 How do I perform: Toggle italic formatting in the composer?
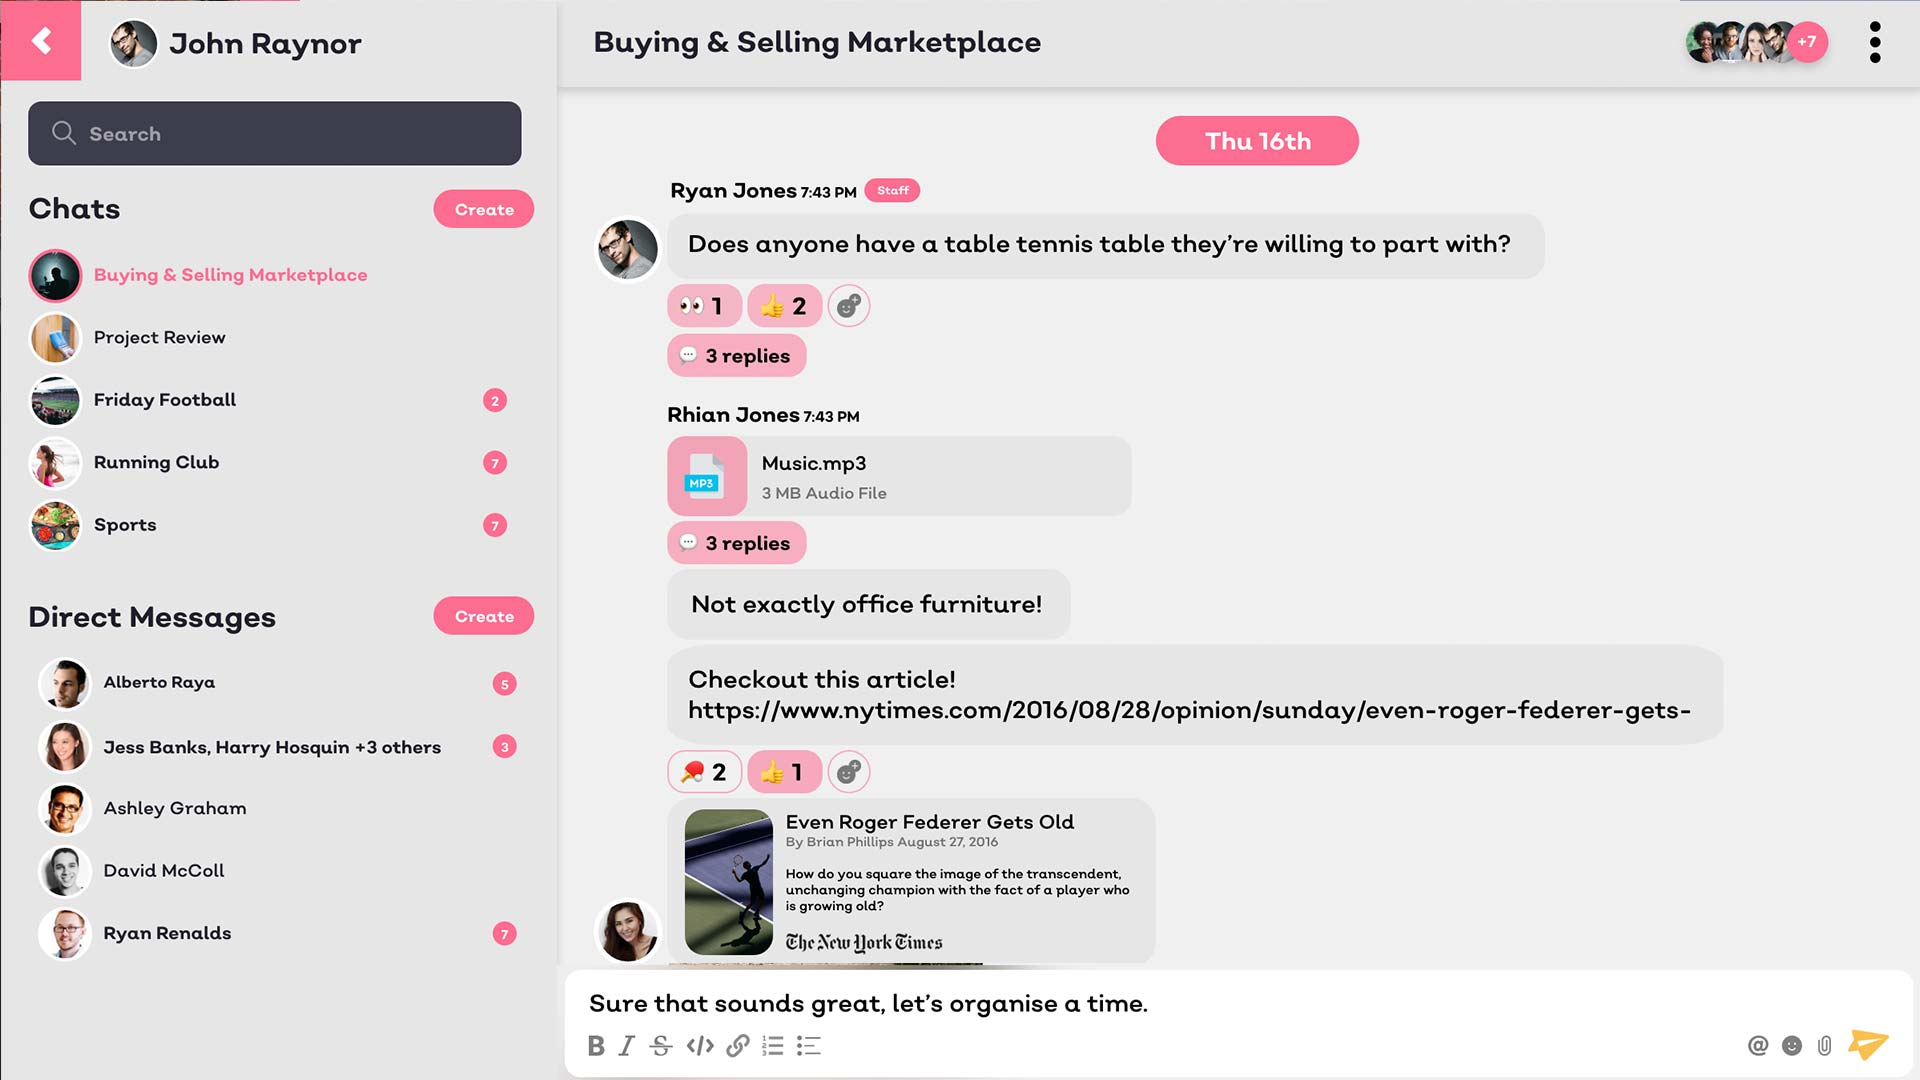(x=627, y=1046)
